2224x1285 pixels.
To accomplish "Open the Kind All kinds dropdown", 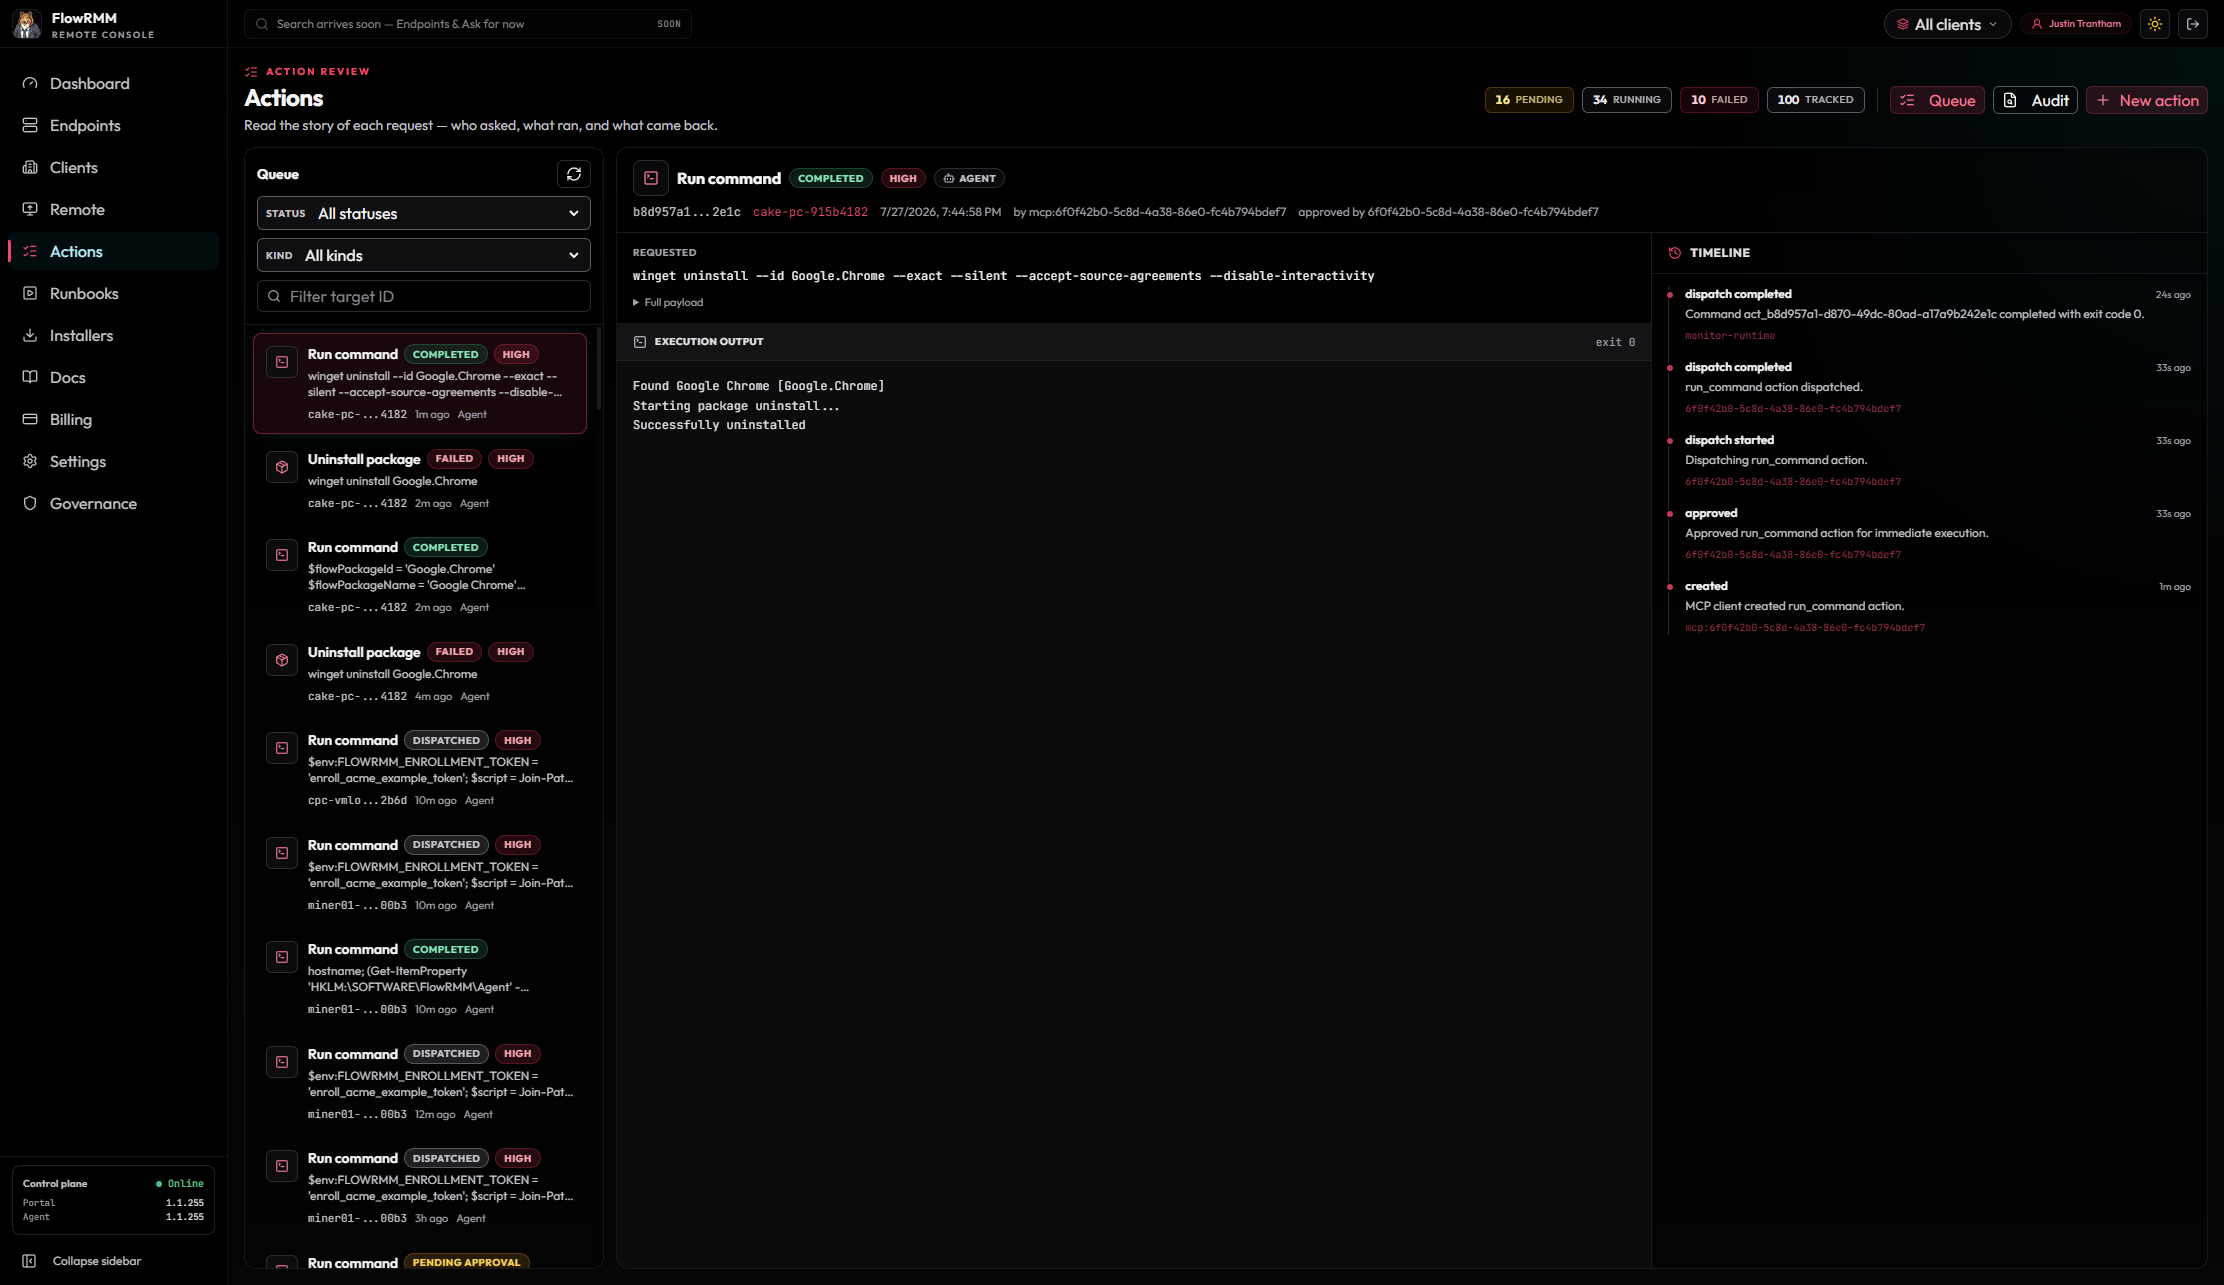I will [424, 256].
